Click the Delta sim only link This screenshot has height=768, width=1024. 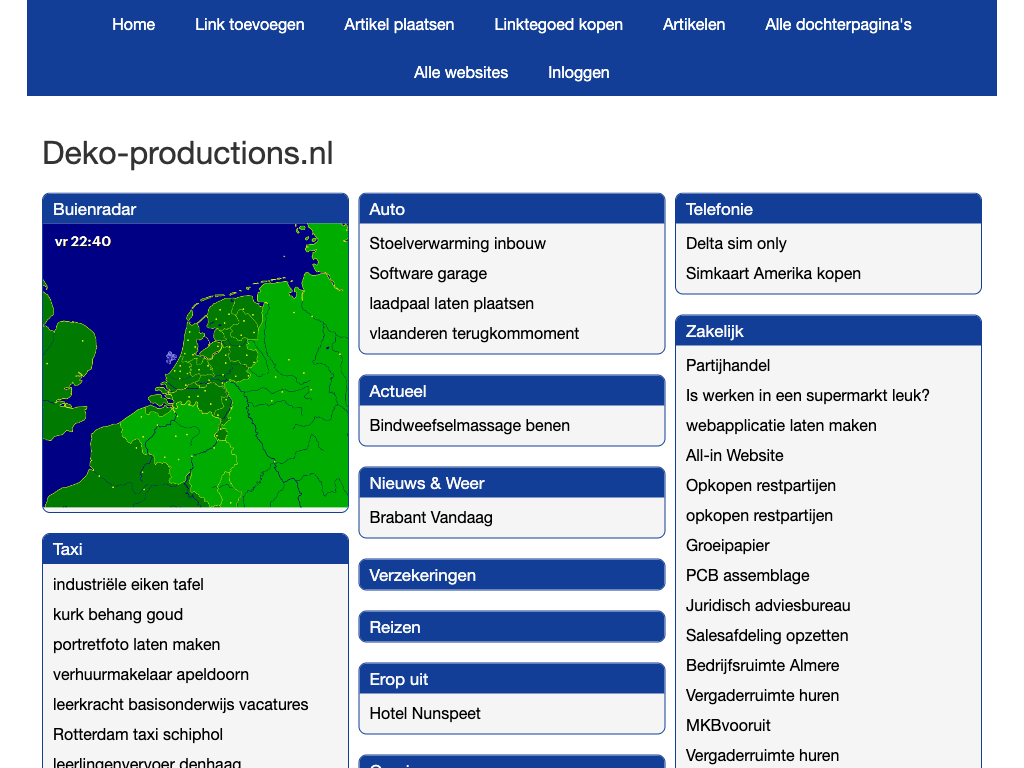[x=736, y=243]
